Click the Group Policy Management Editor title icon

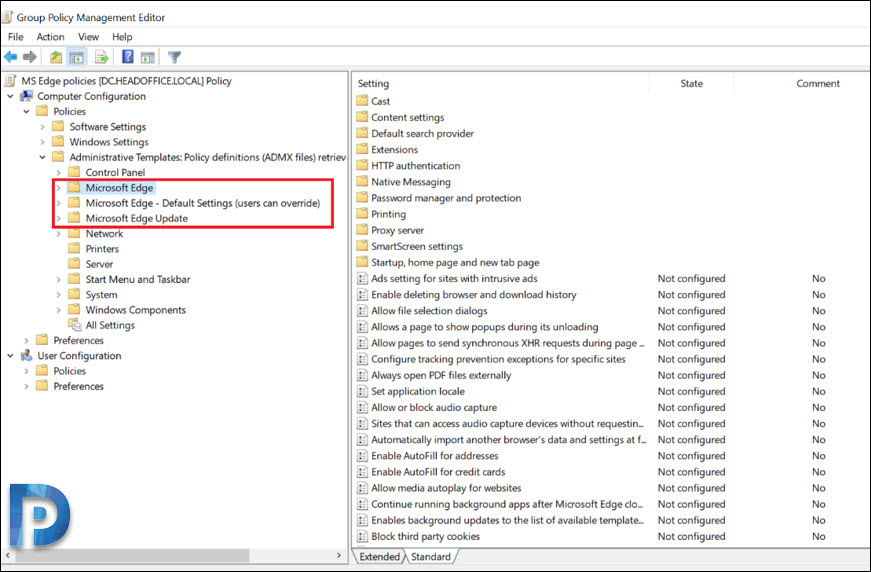pyautogui.click(x=7, y=17)
